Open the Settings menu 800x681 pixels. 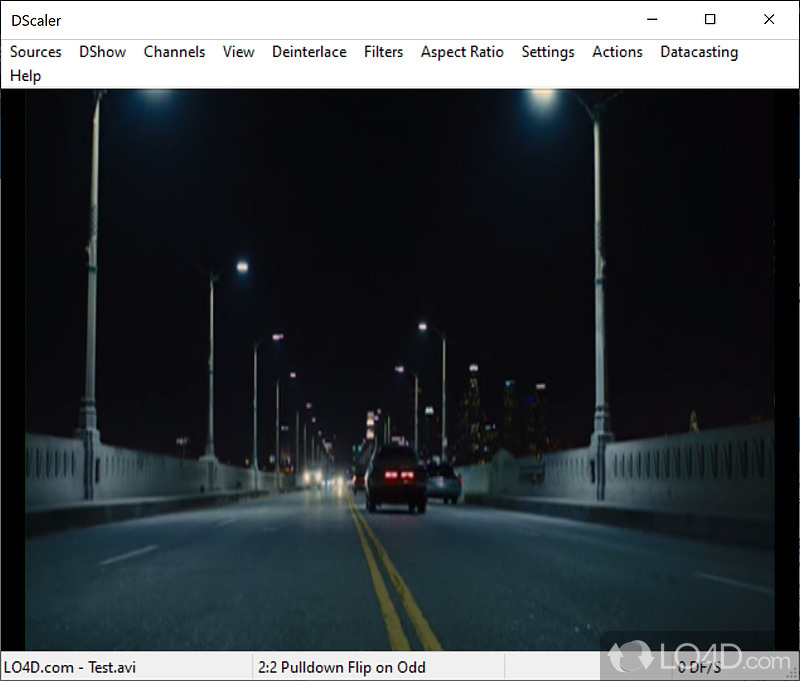548,52
